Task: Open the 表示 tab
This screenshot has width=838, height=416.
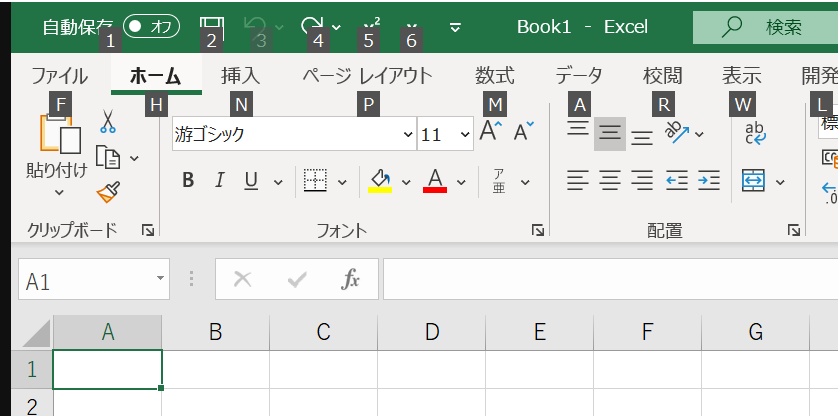Action: [x=742, y=76]
